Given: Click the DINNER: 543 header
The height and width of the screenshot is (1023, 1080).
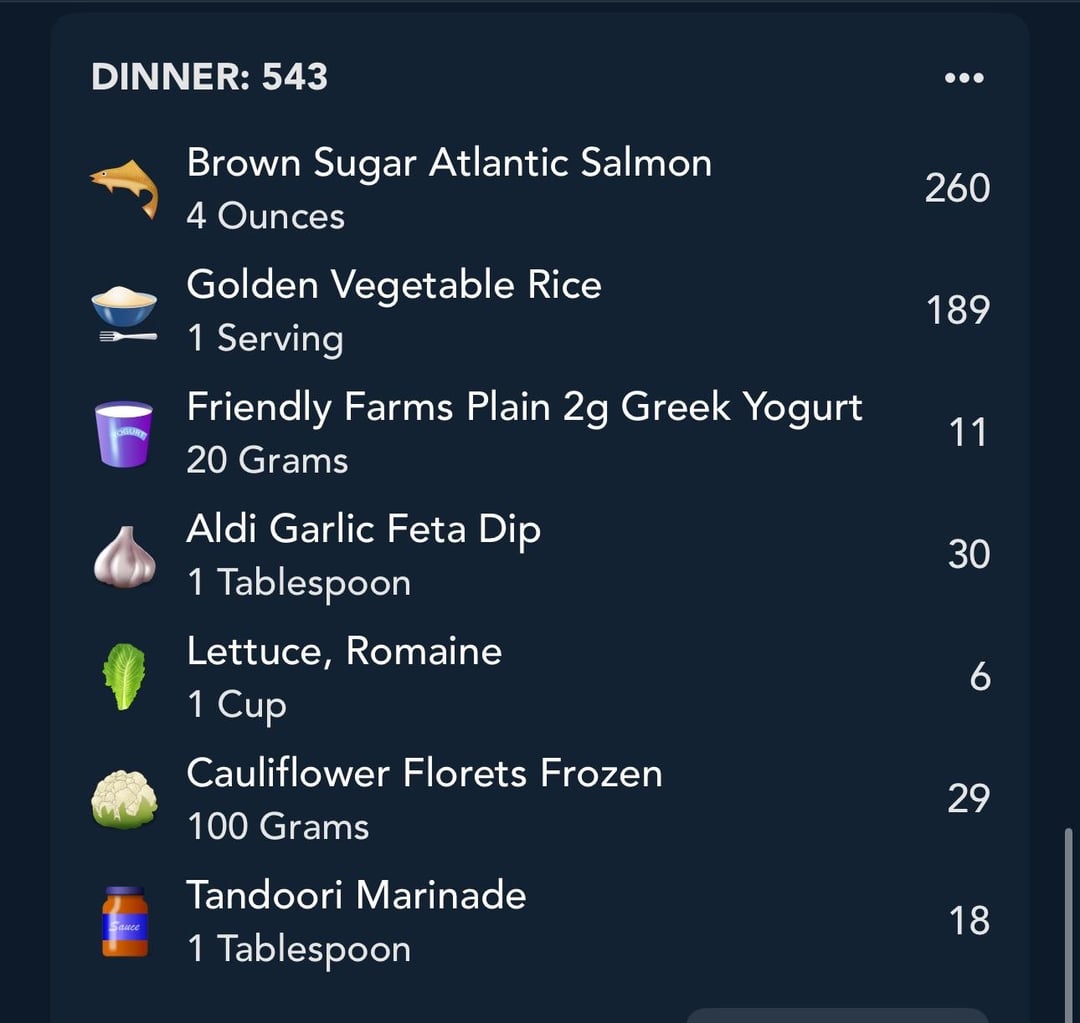Looking at the screenshot, I should 209,76.
